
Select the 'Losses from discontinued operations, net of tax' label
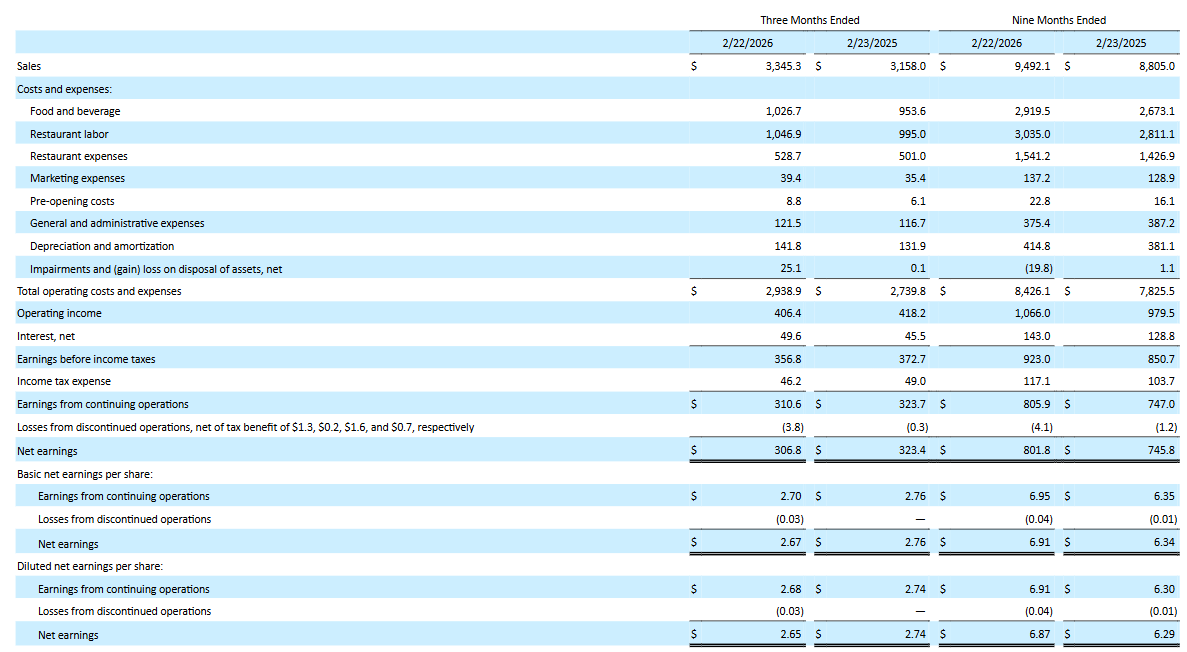(x=246, y=428)
